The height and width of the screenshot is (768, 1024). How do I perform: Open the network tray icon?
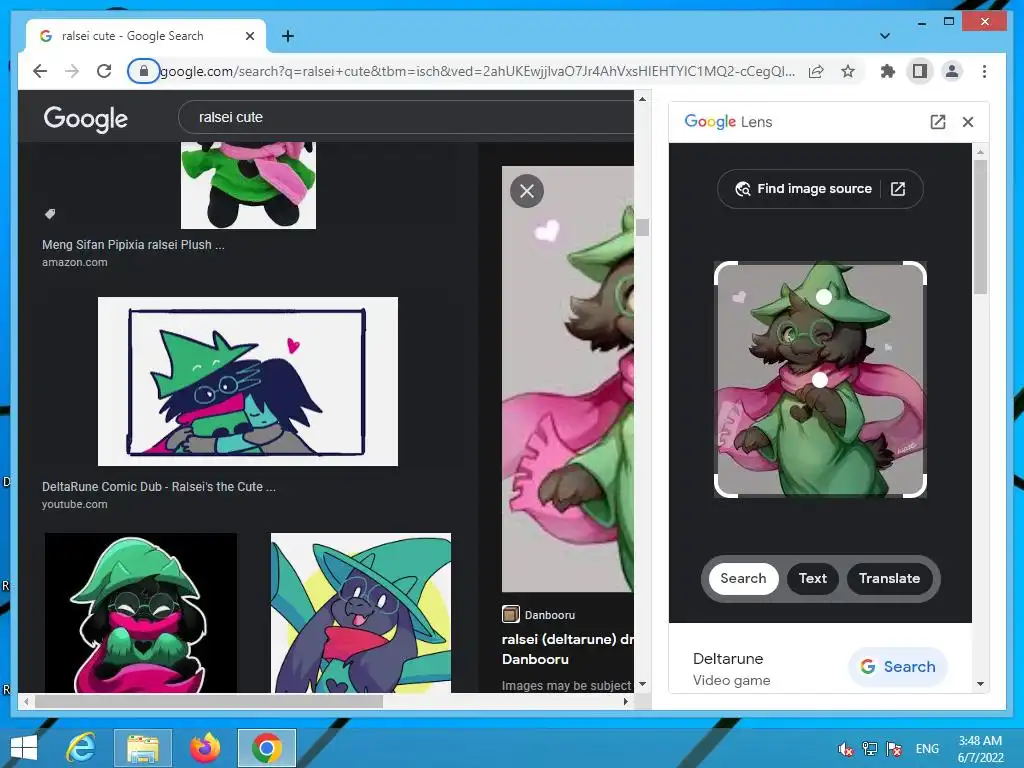[x=870, y=749]
